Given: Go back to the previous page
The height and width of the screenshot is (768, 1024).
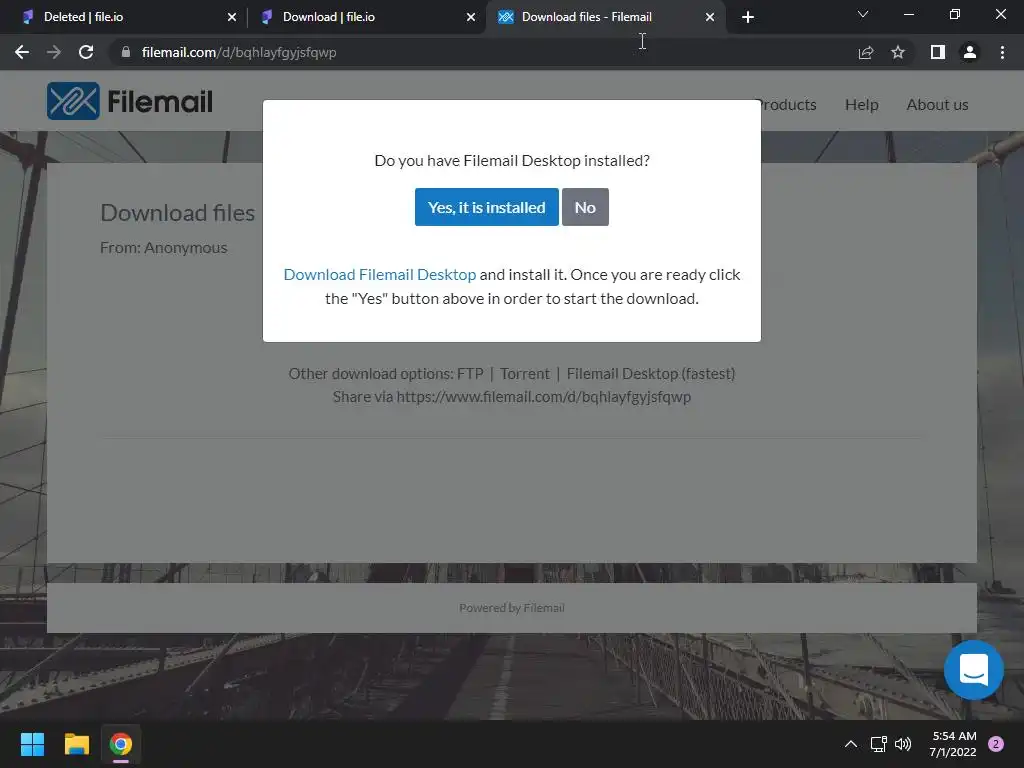Looking at the screenshot, I should [22, 52].
